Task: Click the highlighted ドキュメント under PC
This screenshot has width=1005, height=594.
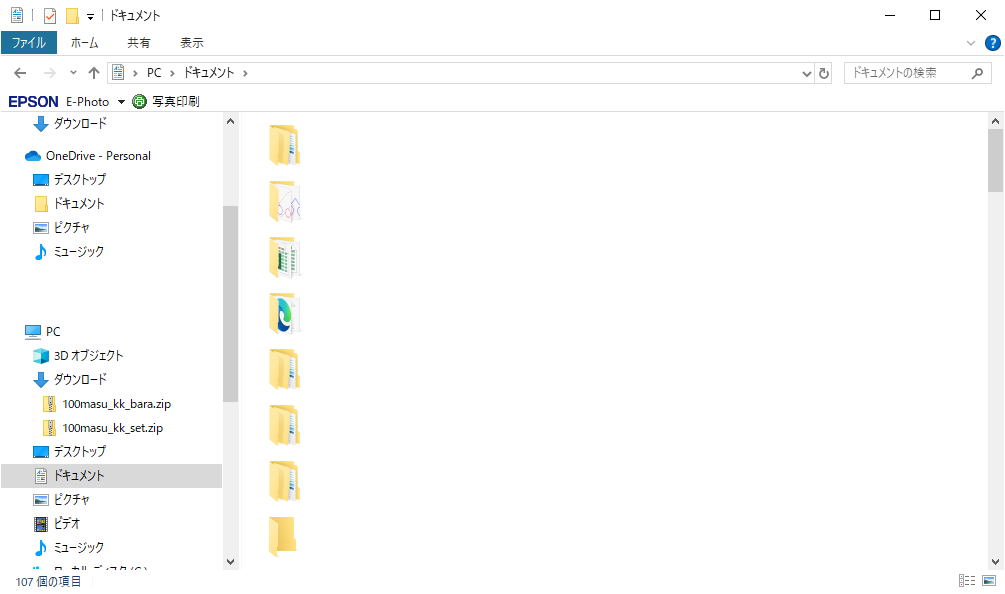Action: tap(112, 475)
